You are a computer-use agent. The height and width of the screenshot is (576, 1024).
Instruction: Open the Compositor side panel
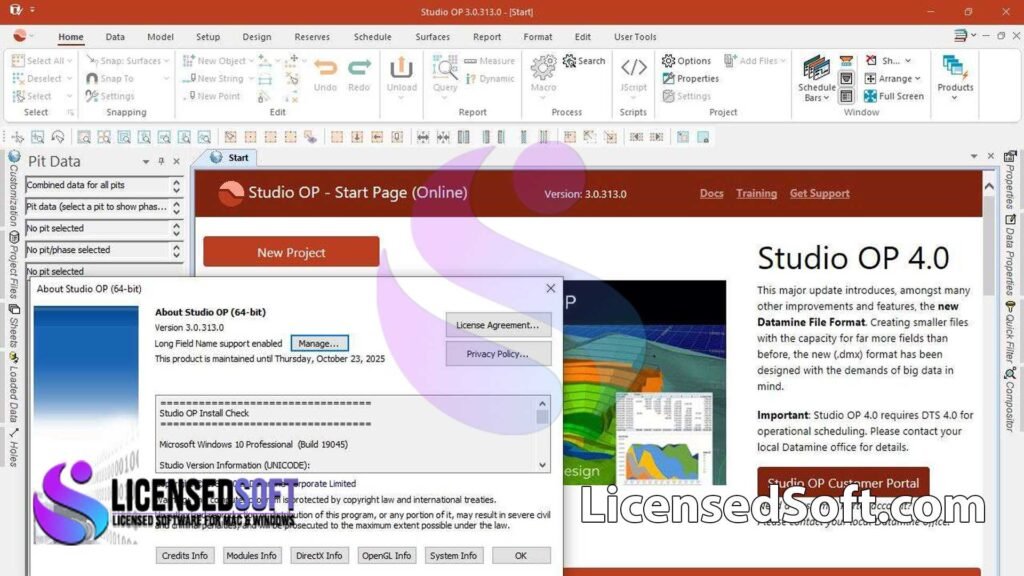pos(1010,400)
